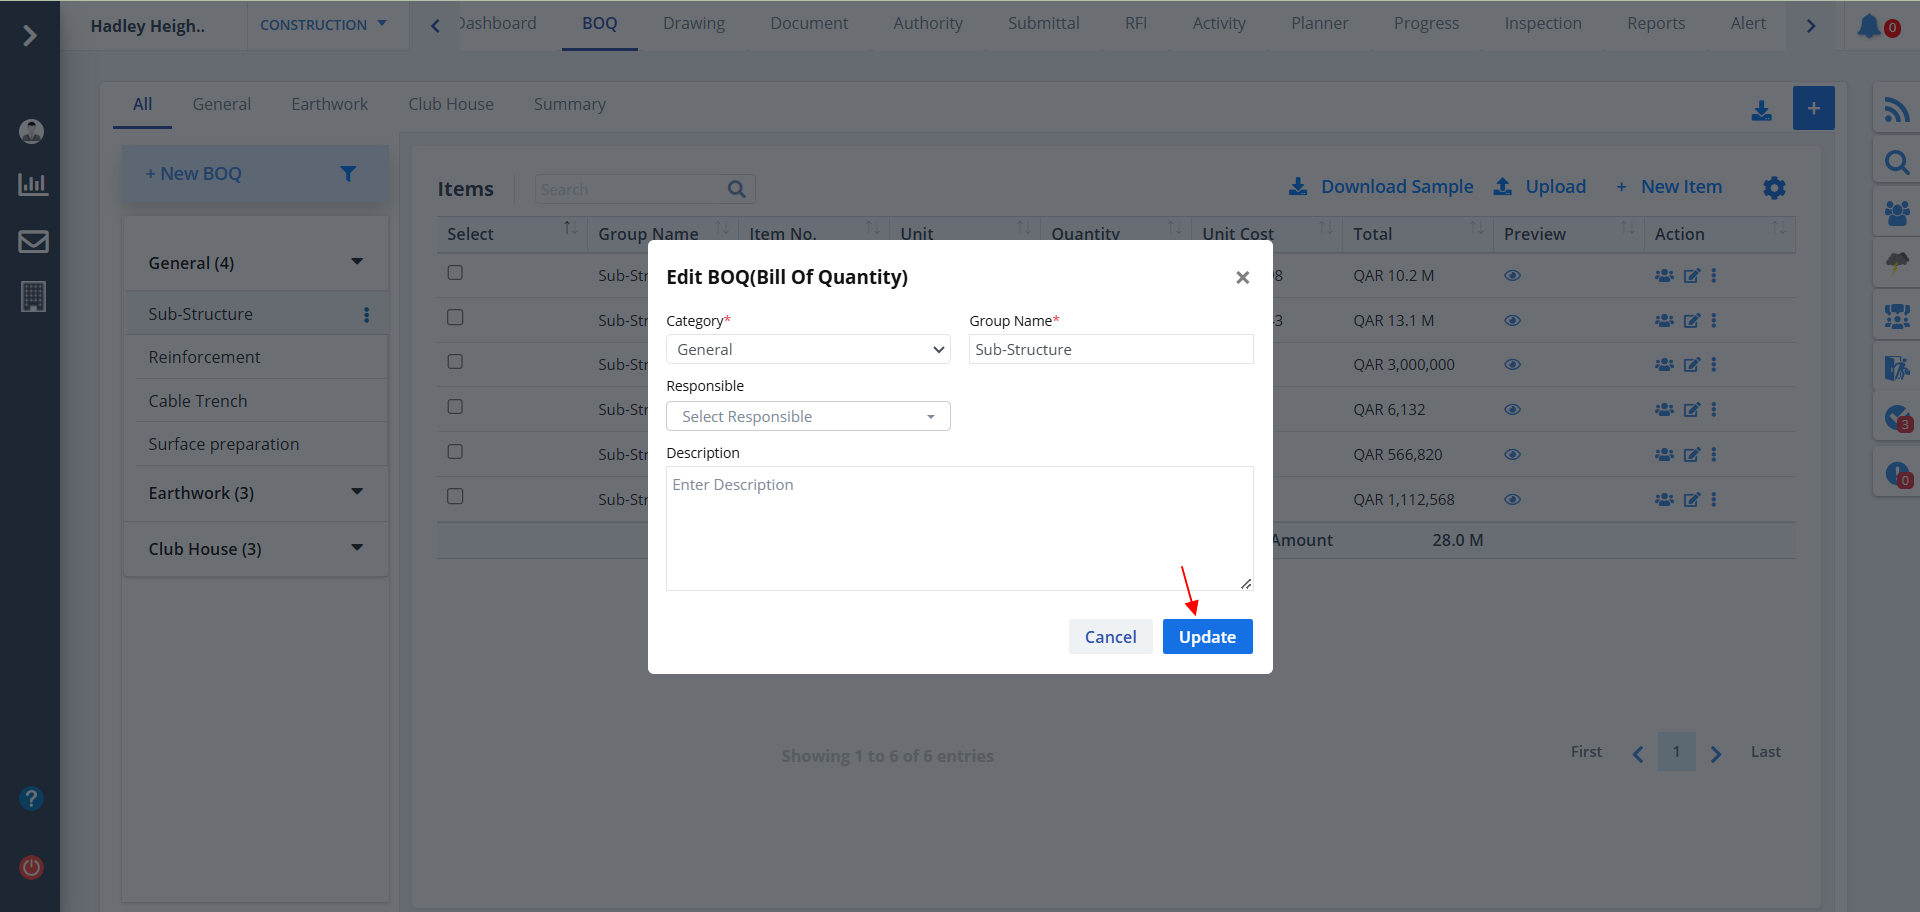Open the Category dropdown showing General
Image resolution: width=1920 pixels, height=912 pixels.
point(808,350)
